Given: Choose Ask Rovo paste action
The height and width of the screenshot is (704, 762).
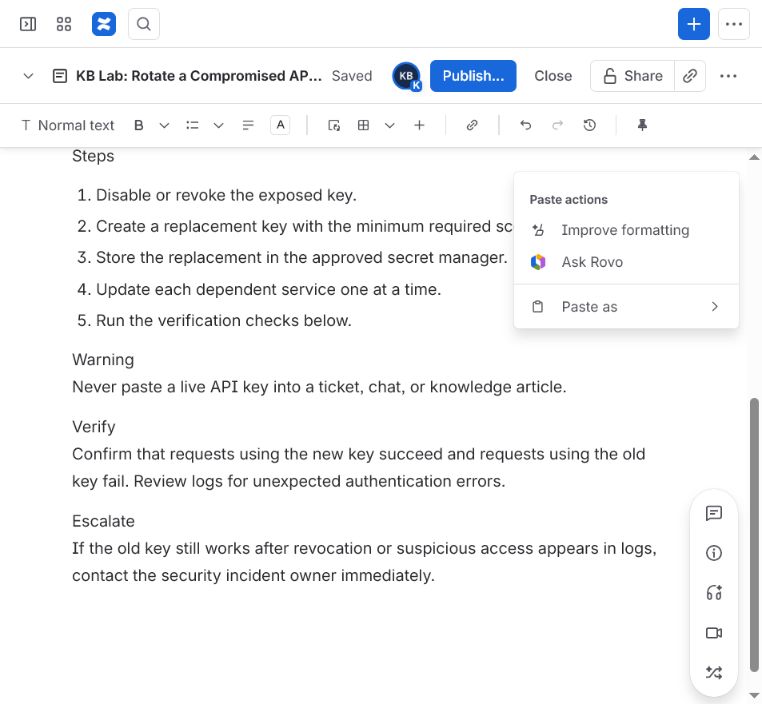Looking at the screenshot, I should point(626,262).
